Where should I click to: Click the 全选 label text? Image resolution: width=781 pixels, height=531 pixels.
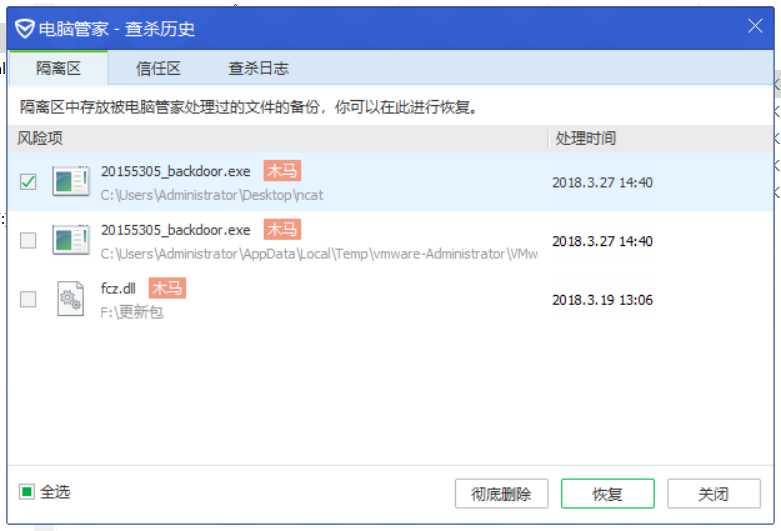(x=55, y=492)
